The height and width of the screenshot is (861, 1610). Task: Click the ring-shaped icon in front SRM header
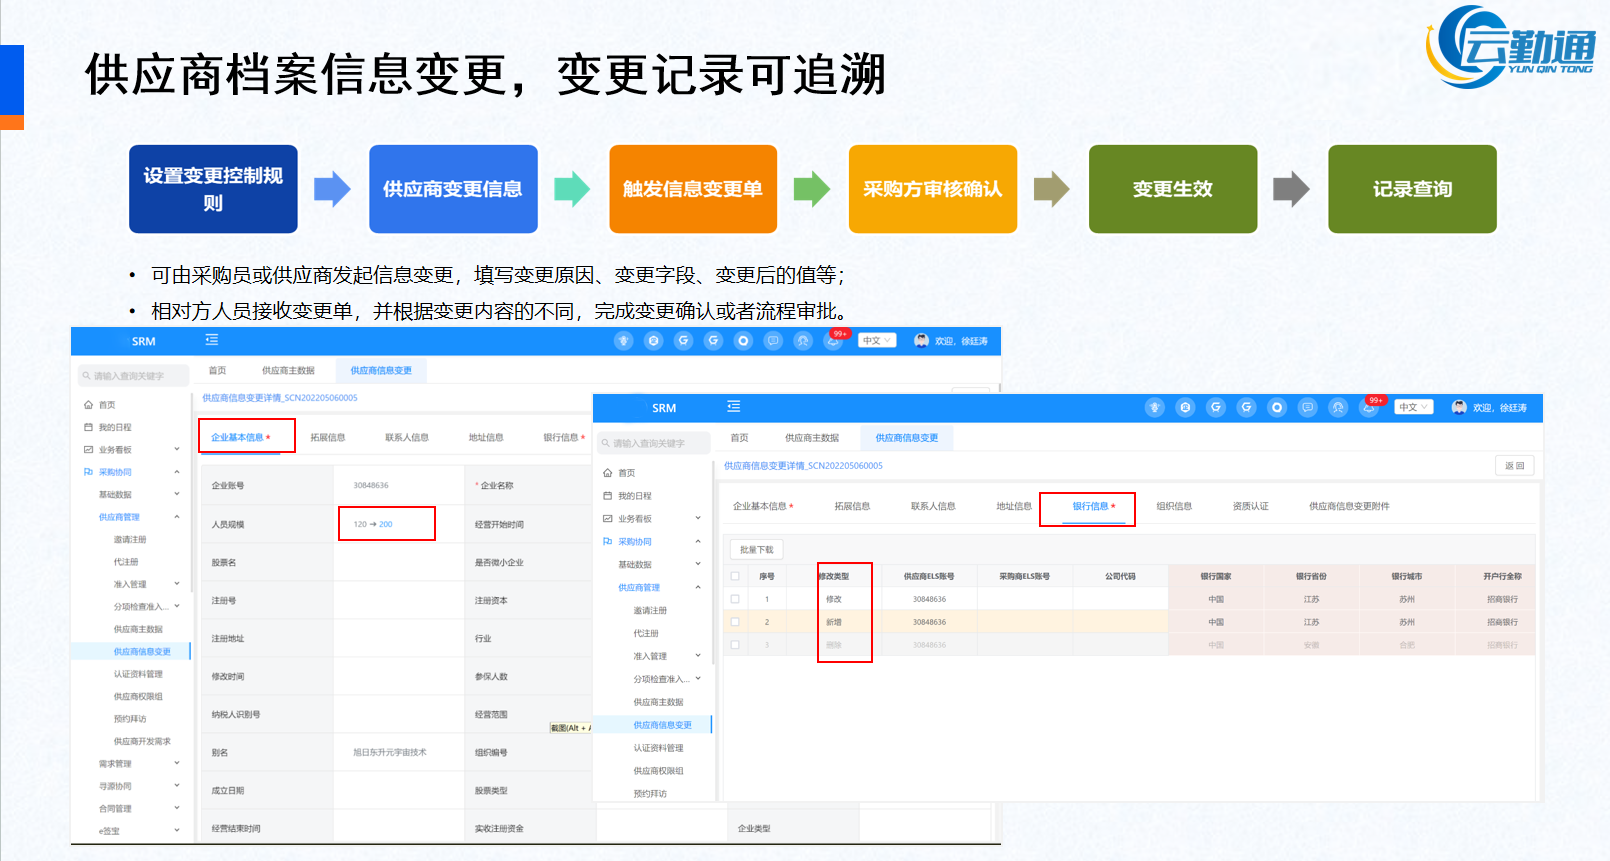tap(1277, 408)
